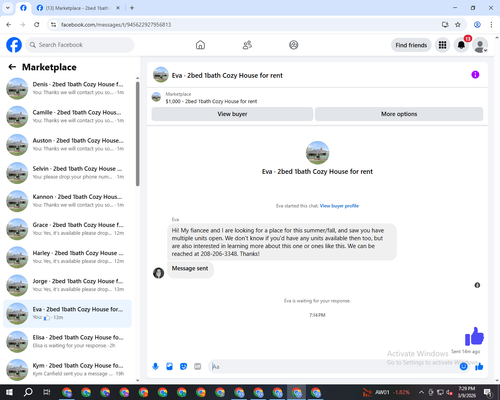Click the listing thumbnail beside $1,000 price
Screen dimensions: 500x400
click(x=156, y=97)
